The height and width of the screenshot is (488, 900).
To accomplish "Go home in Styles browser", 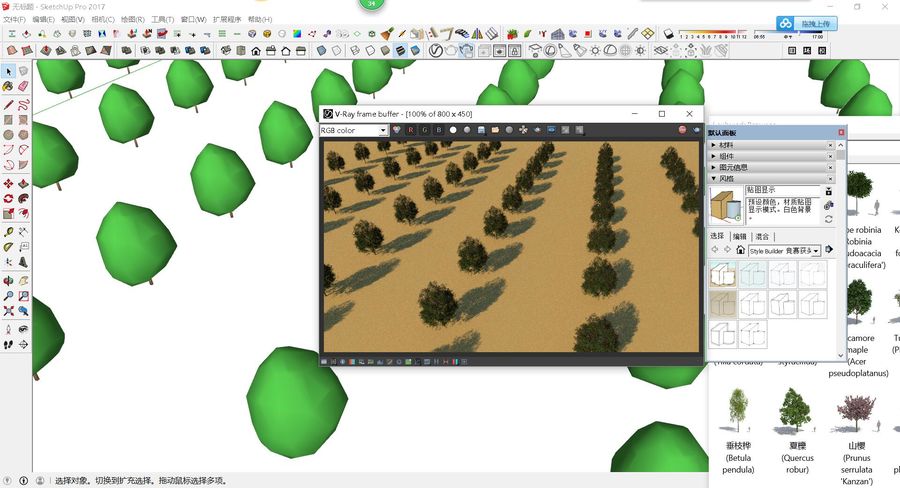I will tap(740, 250).
